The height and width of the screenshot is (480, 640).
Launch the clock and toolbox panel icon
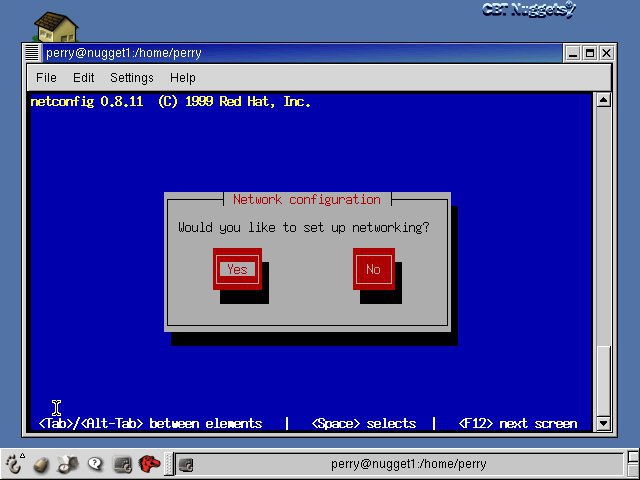(x=68, y=464)
